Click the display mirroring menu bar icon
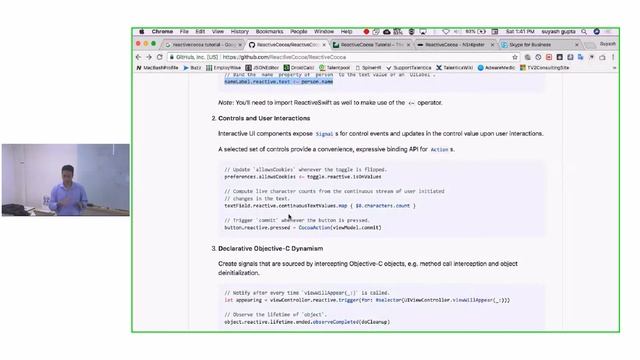This screenshot has height=360, width=640. [x=423, y=31]
